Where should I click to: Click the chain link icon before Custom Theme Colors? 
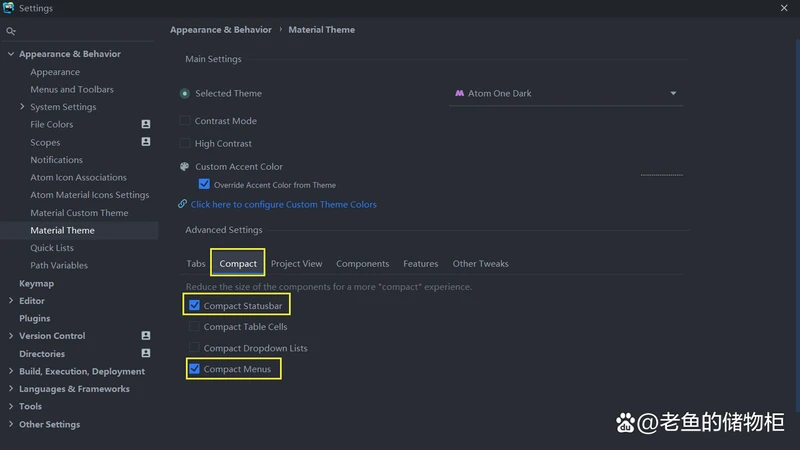(x=182, y=204)
